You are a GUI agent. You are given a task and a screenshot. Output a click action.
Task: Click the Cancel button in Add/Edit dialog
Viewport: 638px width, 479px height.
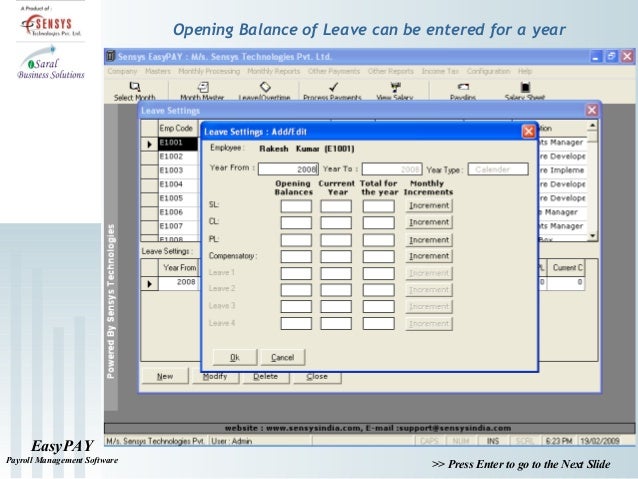point(283,357)
